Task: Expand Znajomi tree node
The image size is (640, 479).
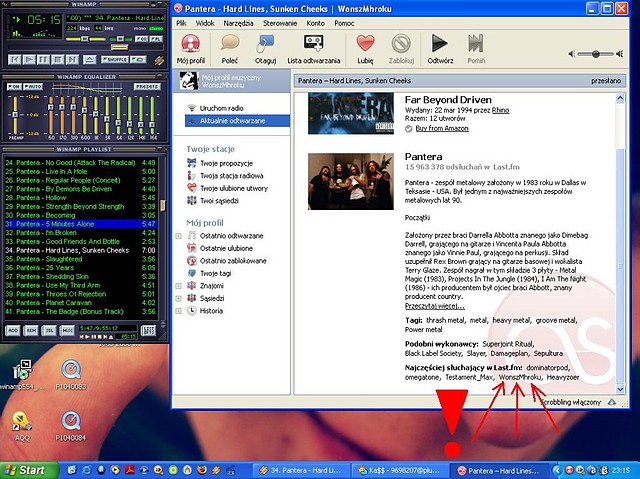Action: tap(178, 286)
